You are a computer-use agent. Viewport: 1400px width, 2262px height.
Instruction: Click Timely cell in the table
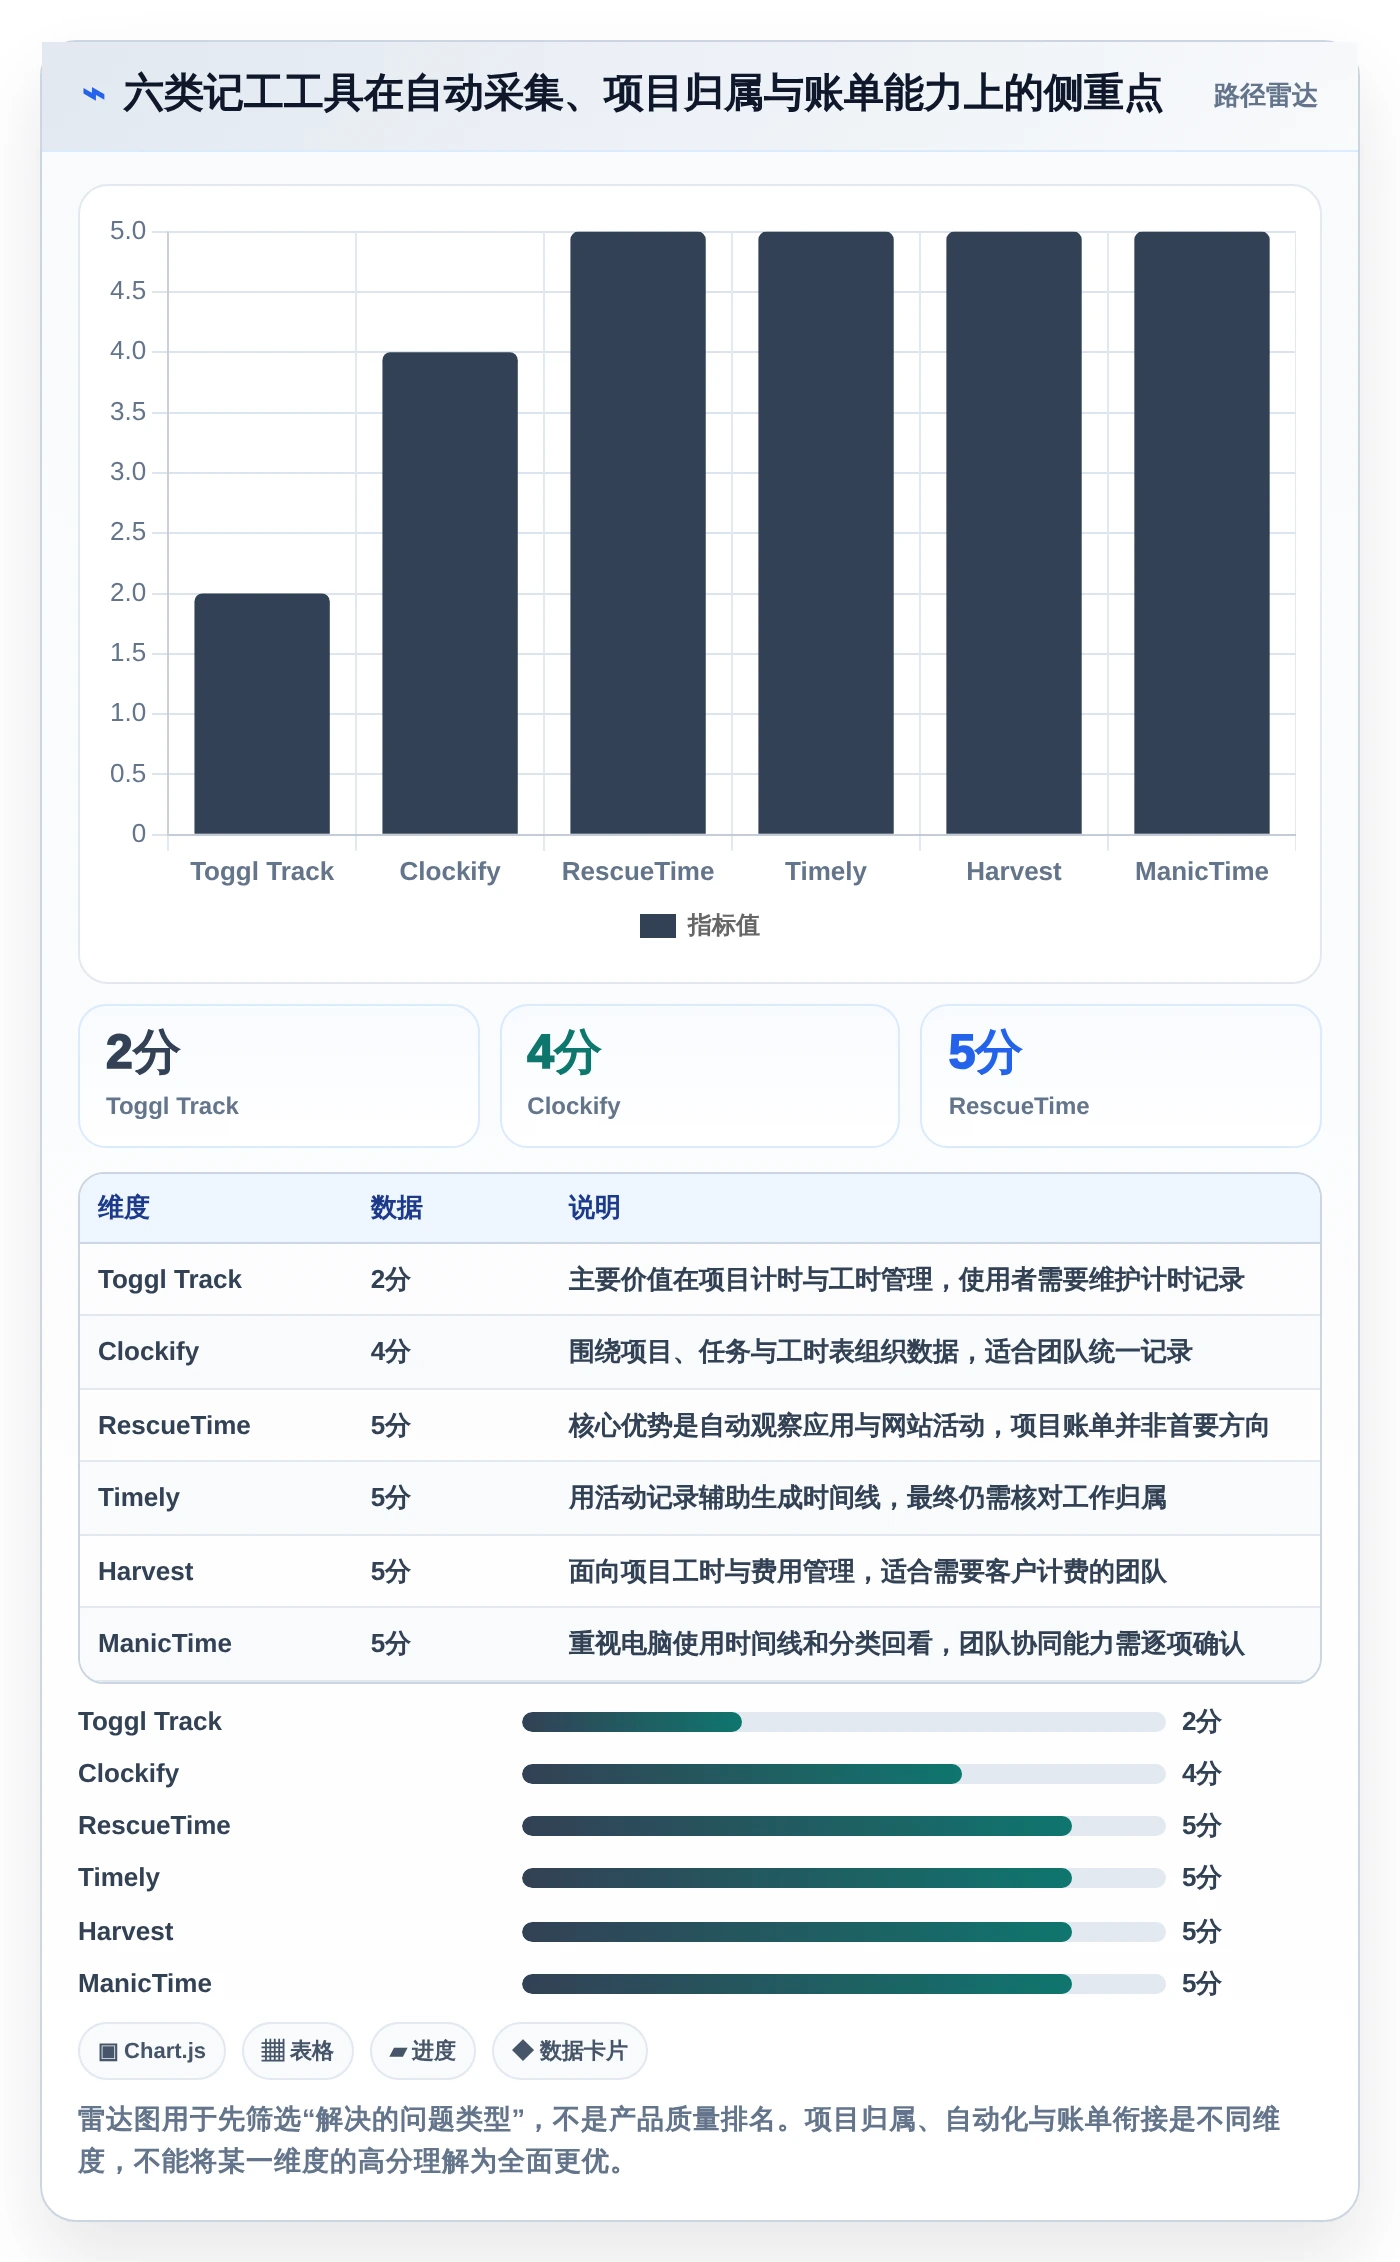pyautogui.click(x=139, y=1498)
